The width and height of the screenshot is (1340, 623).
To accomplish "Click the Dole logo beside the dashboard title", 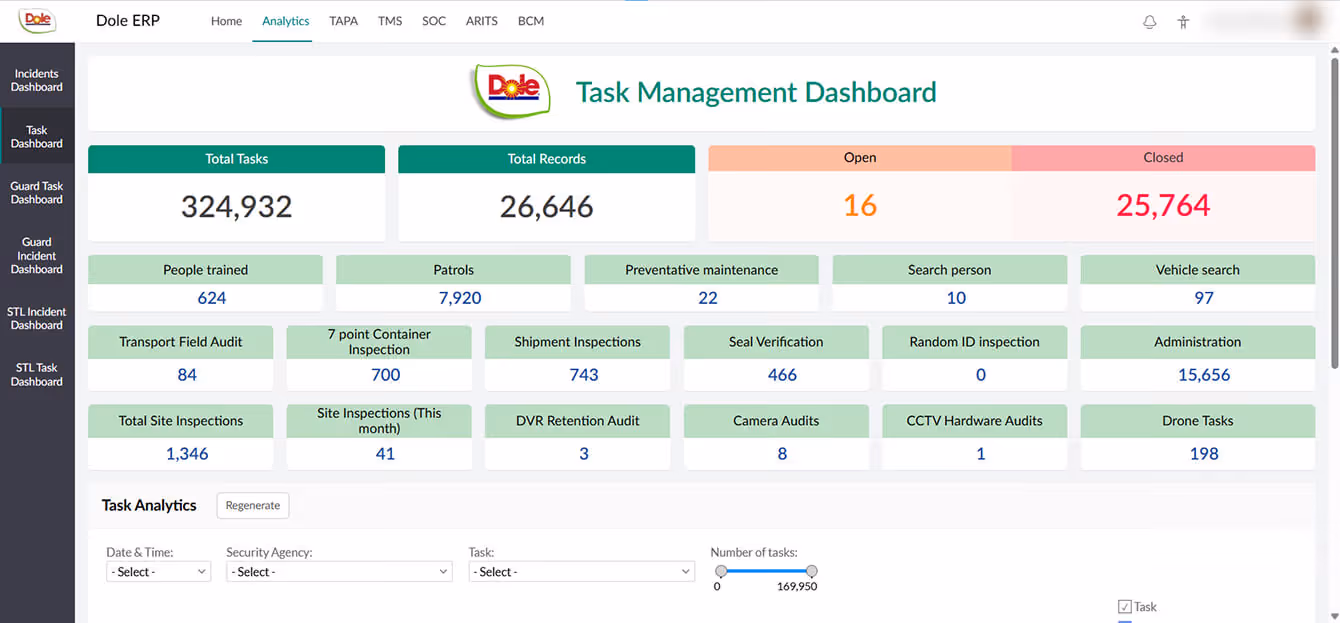I will point(513,91).
